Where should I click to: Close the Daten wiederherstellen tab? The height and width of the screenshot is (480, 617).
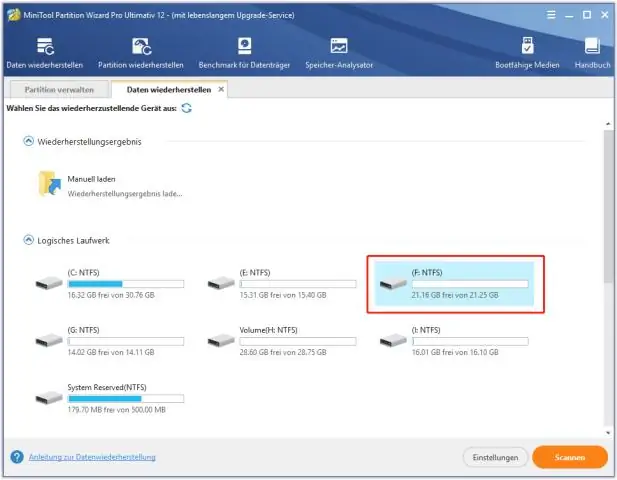221,89
